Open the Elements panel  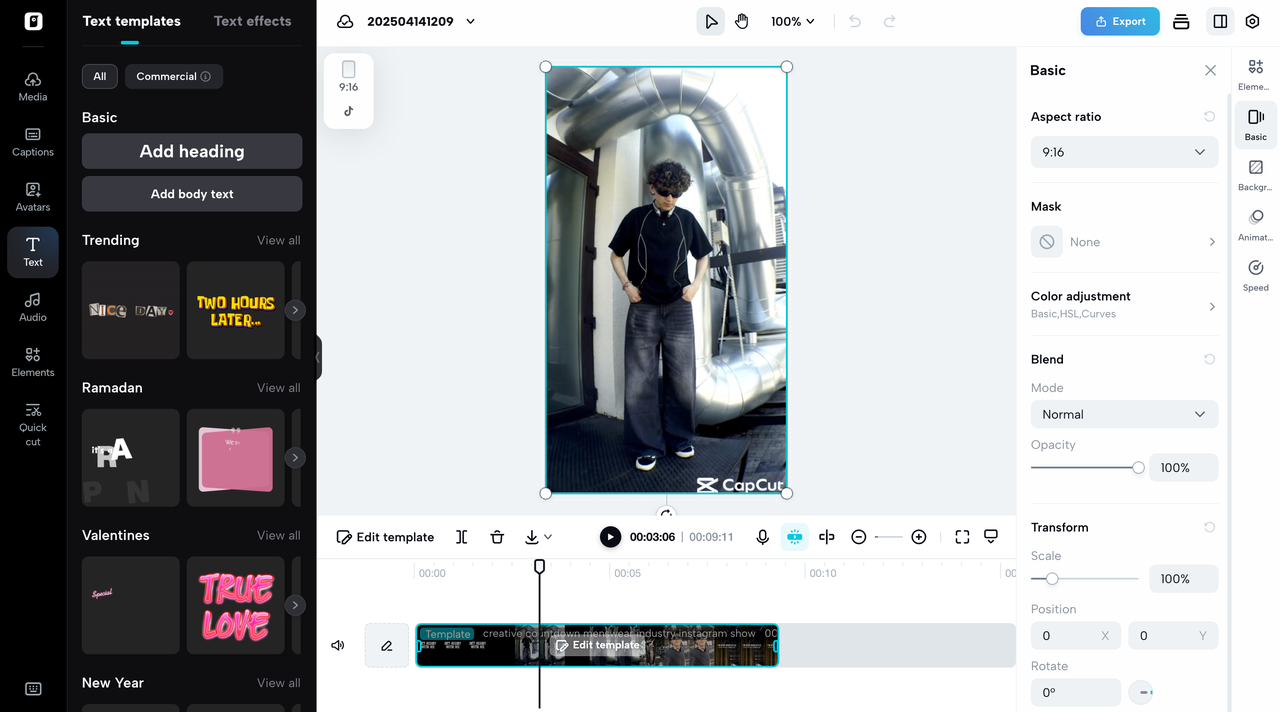pyautogui.click(x=32, y=362)
